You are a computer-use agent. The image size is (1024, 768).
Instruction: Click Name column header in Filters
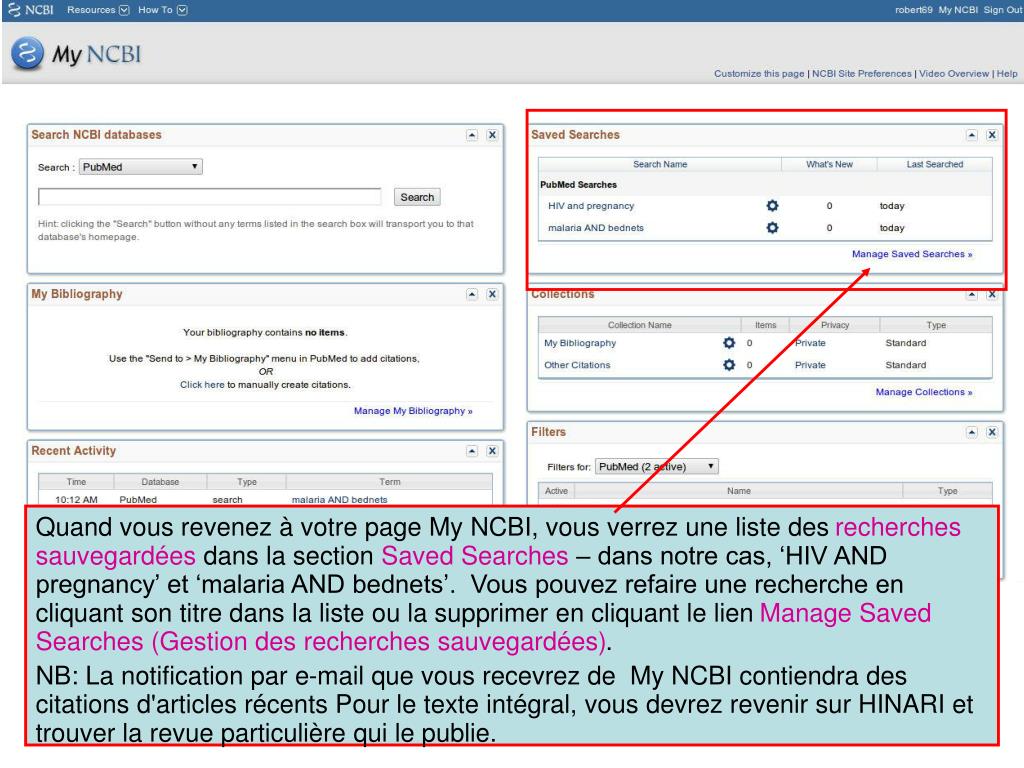point(739,491)
